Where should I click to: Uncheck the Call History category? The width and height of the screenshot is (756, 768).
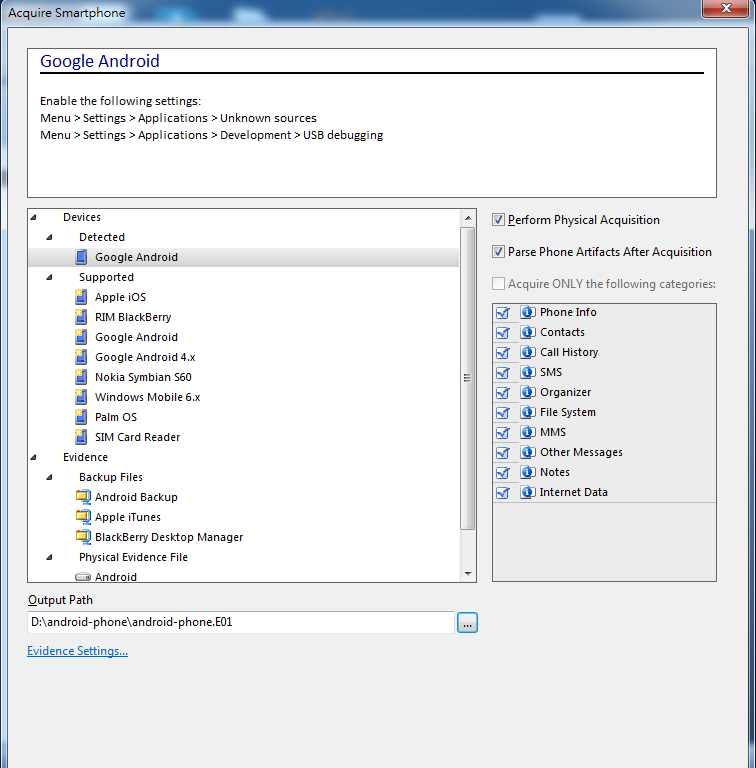click(503, 353)
